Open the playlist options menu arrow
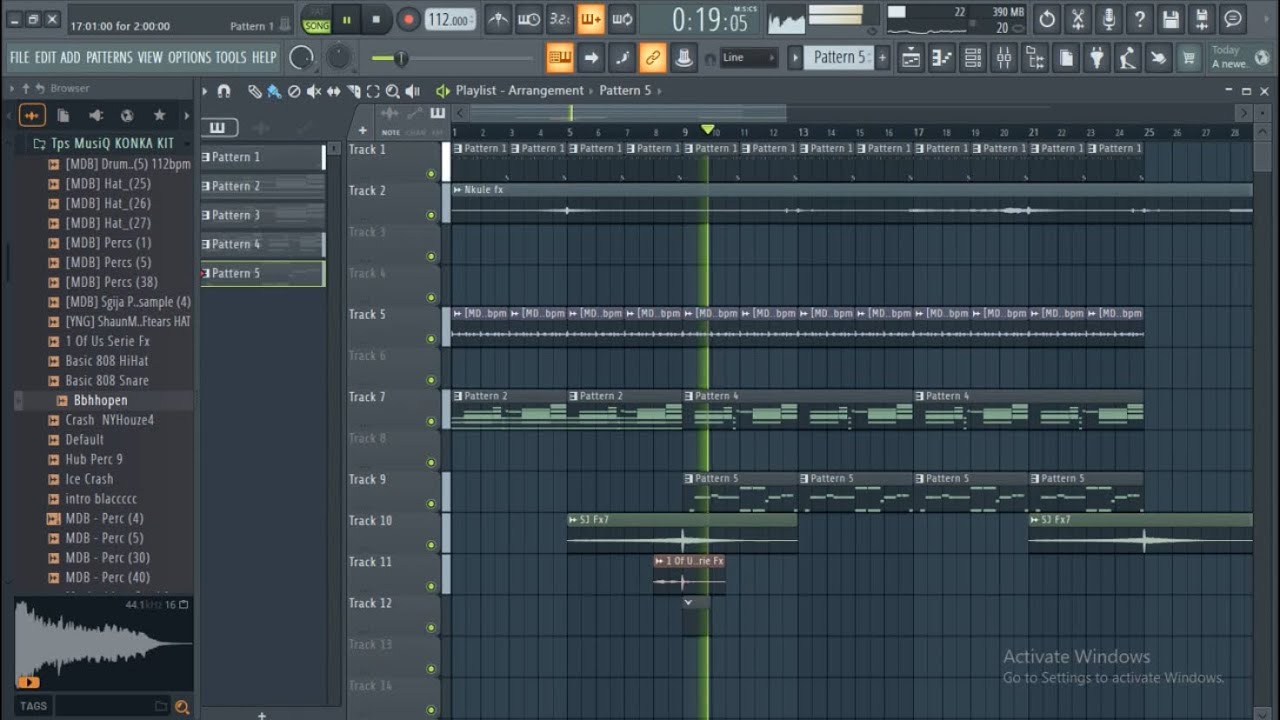Image resolution: width=1280 pixels, height=720 pixels. [205, 91]
